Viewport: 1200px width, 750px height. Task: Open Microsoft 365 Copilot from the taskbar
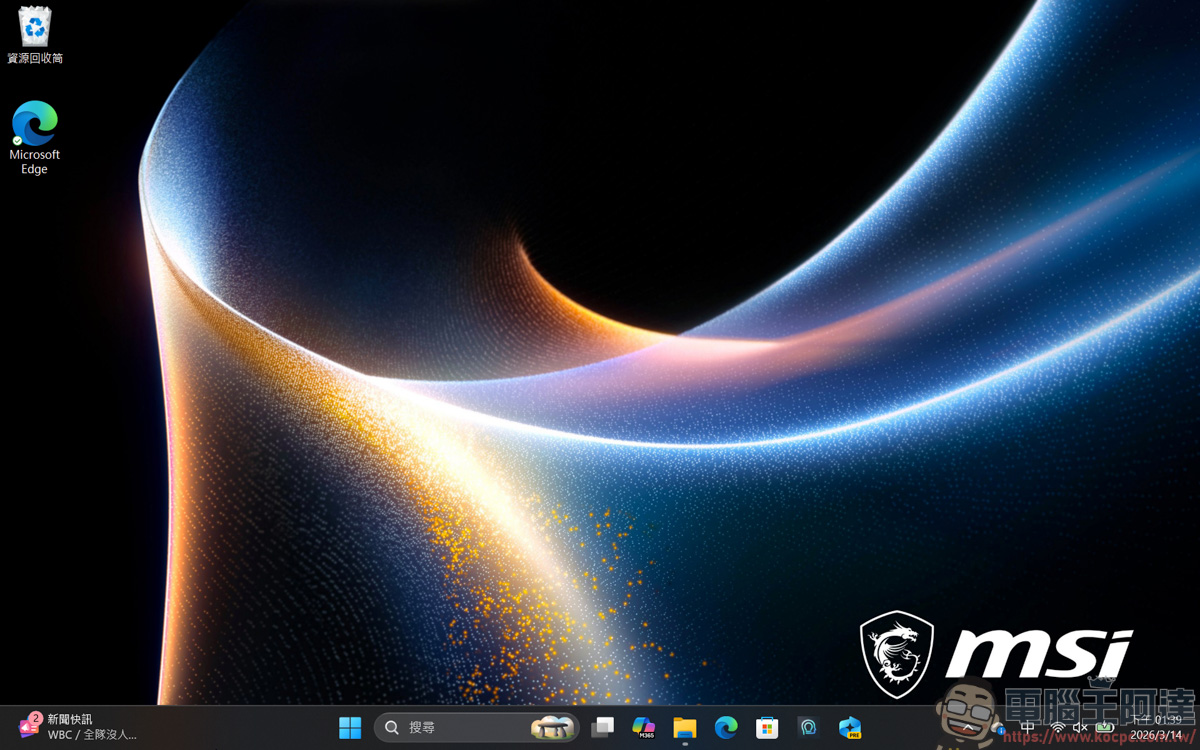coord(644,727)
